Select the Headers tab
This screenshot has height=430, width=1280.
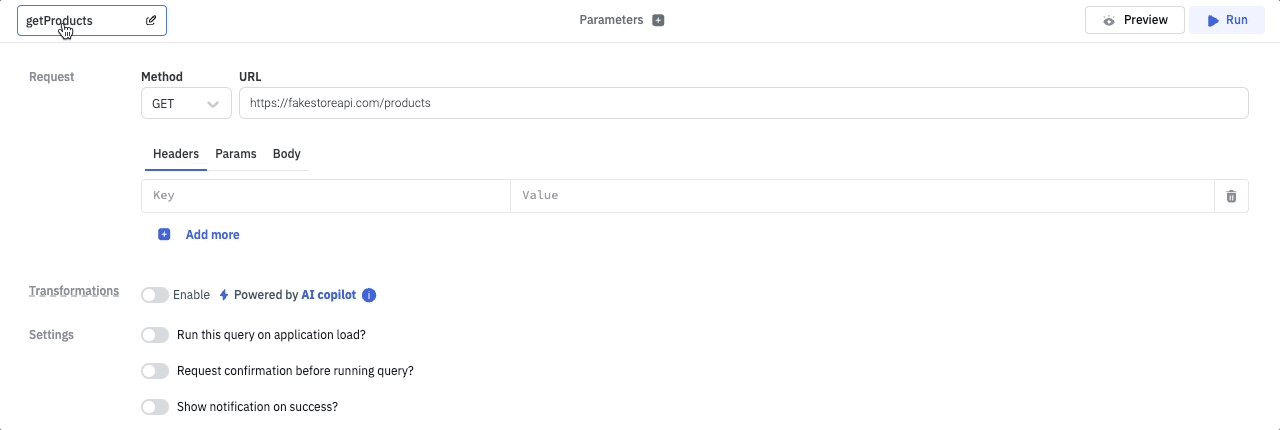[x=176, y=154]
